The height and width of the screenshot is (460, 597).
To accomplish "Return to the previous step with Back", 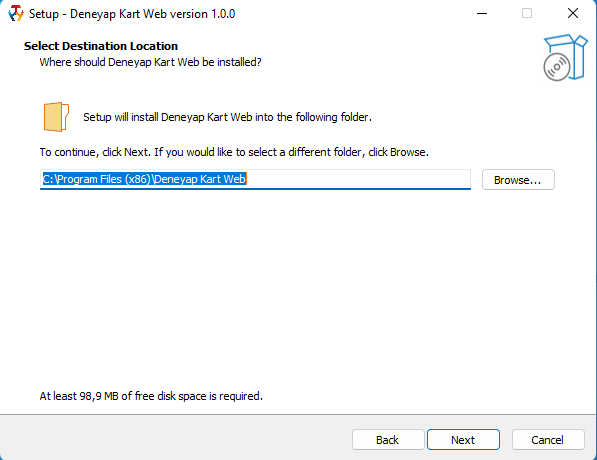I will coord(388,440).
